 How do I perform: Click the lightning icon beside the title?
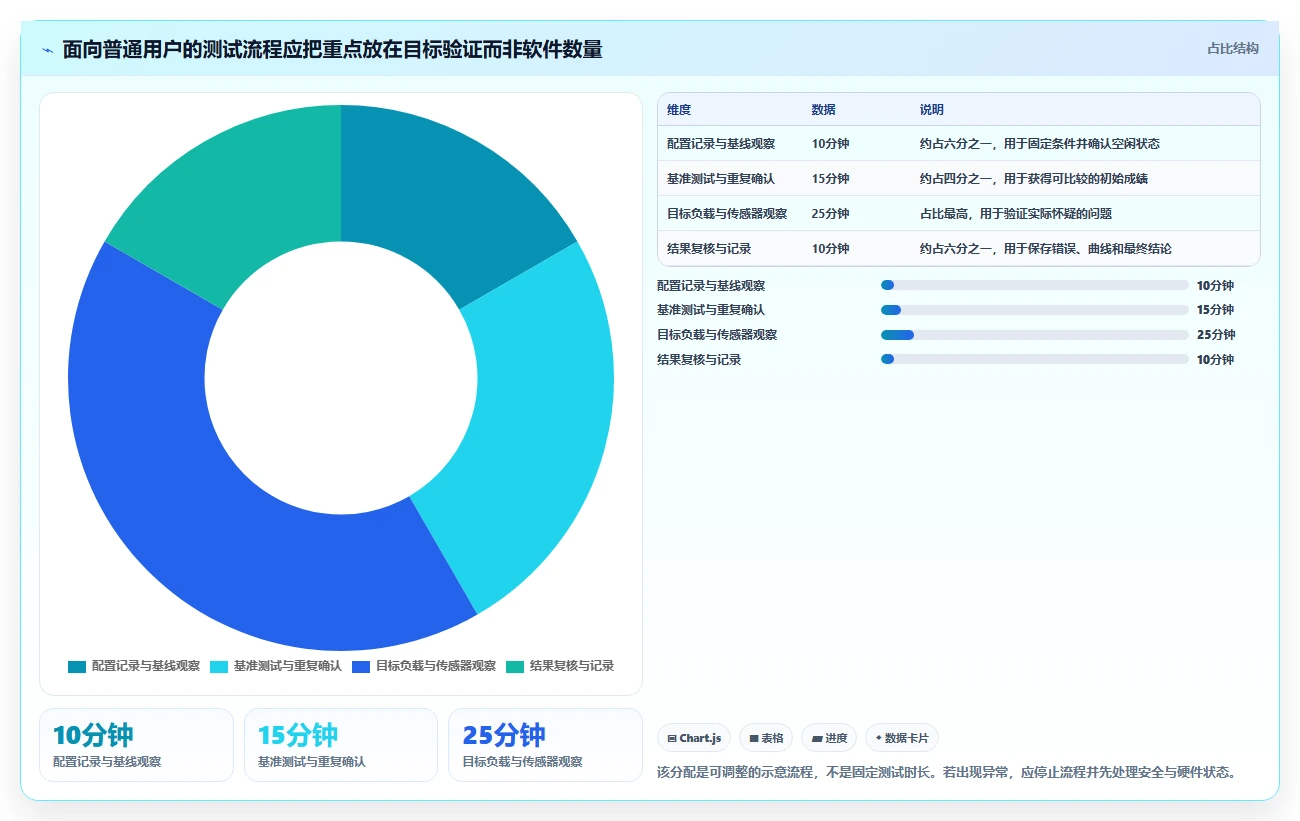pos(48,49)
